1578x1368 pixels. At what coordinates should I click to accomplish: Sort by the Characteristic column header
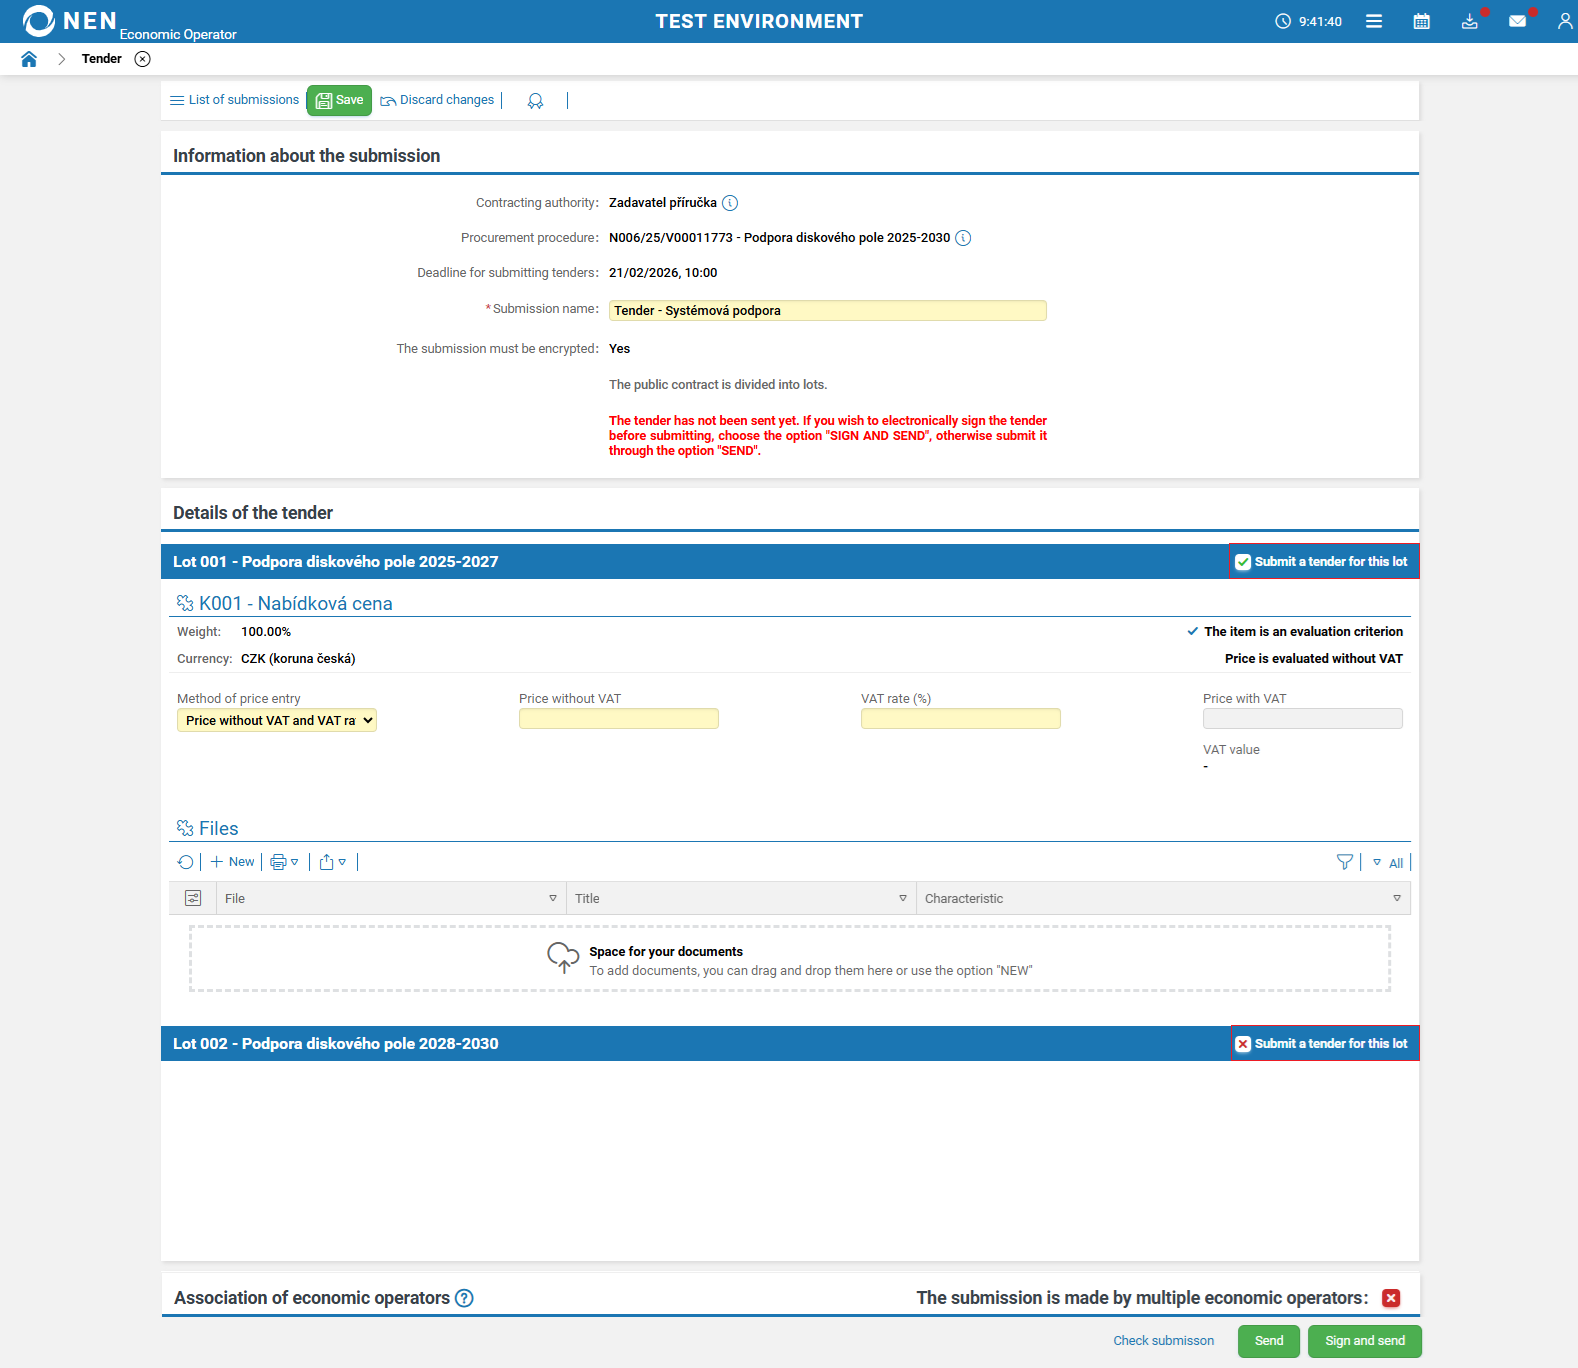coord(964,899)
